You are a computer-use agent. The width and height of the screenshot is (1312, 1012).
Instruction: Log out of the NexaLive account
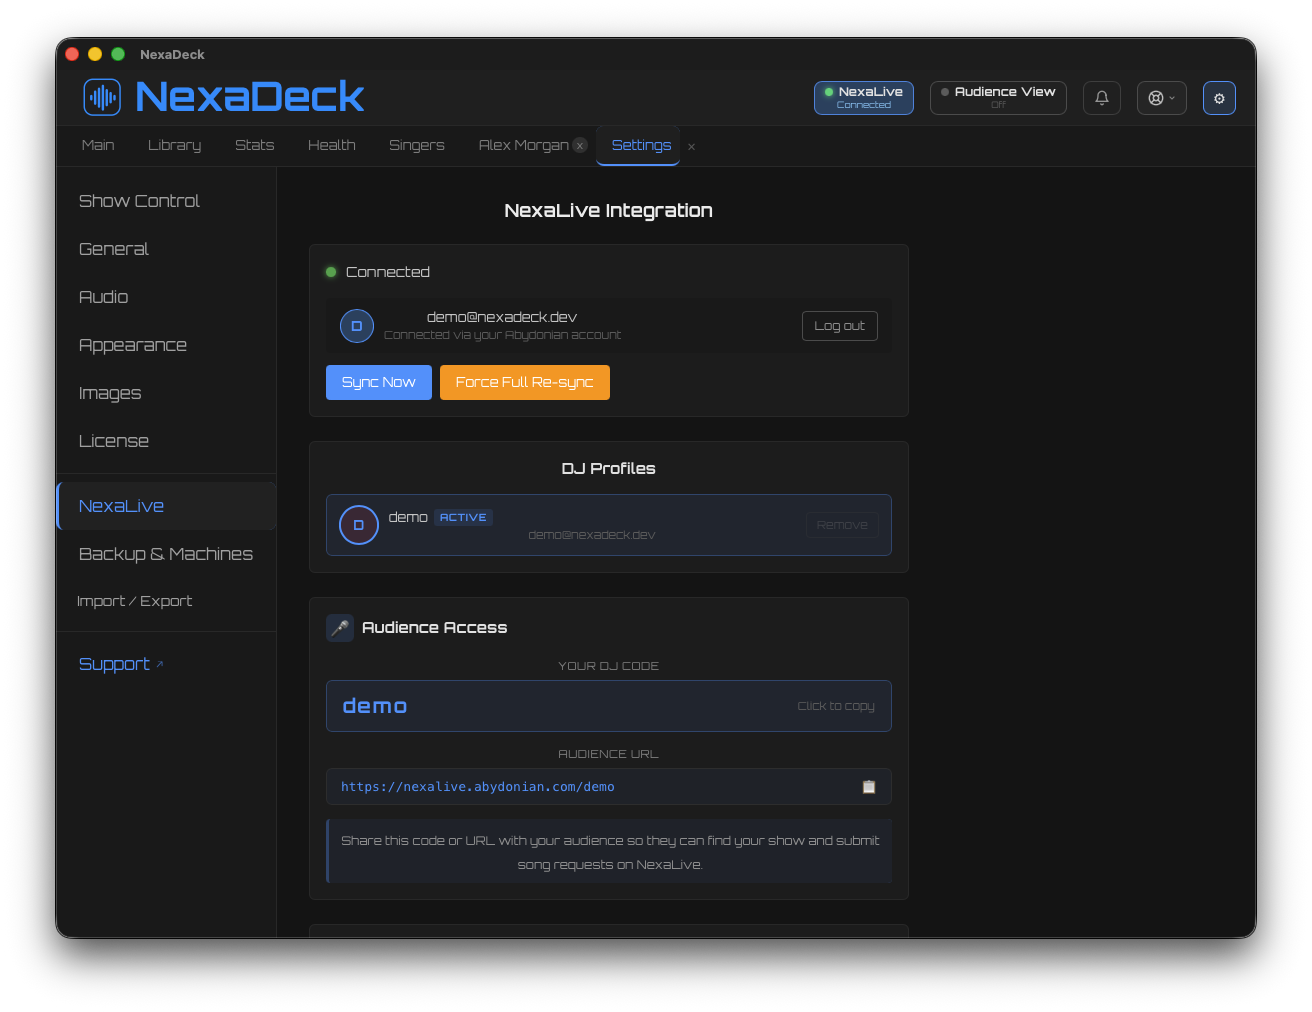tap(839, 326)
